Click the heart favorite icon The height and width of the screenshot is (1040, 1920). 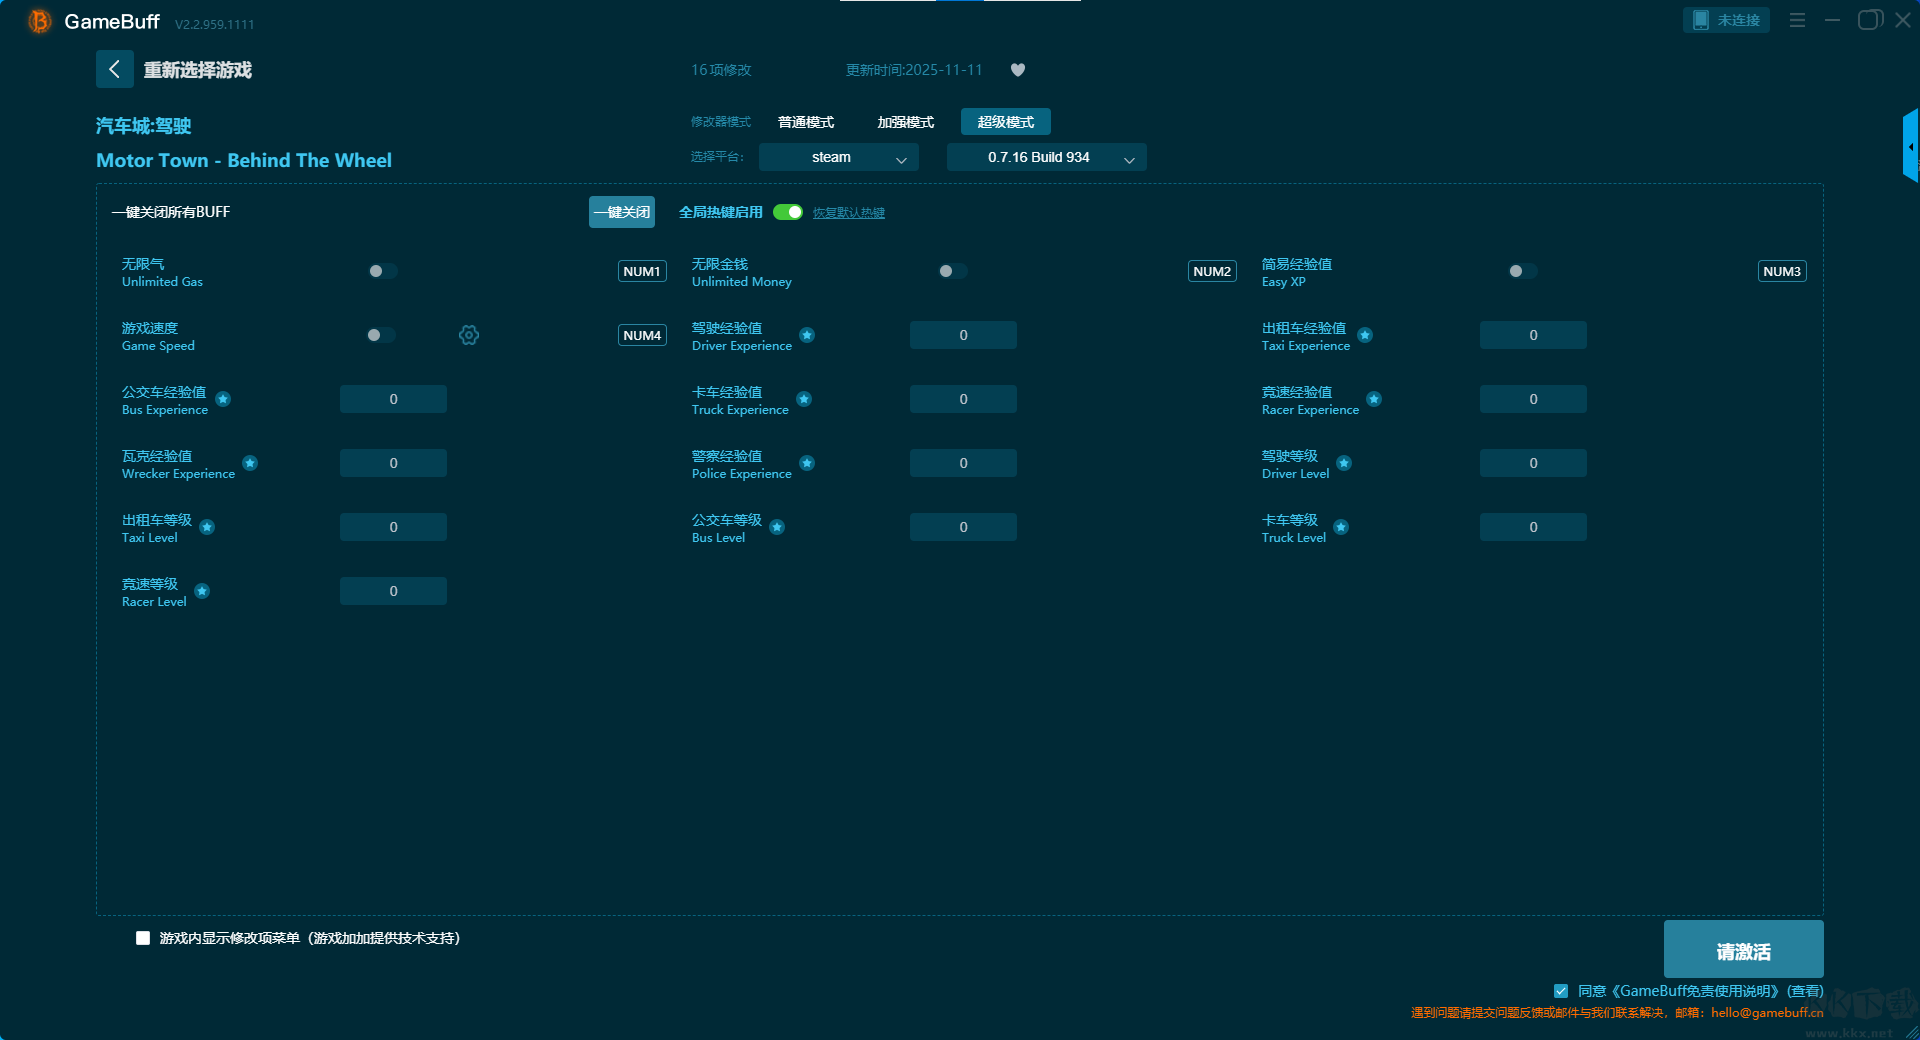1018,70
